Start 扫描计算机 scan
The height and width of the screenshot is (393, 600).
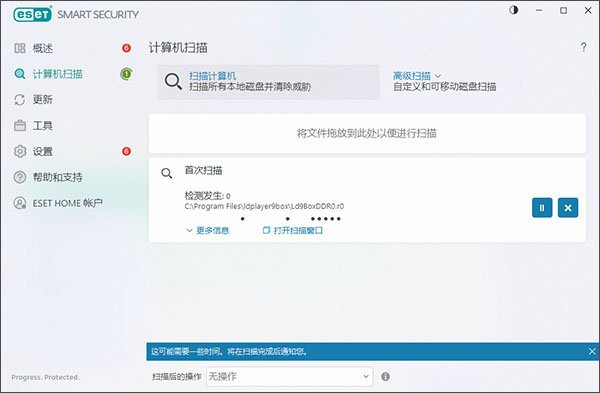pos(268,82)
